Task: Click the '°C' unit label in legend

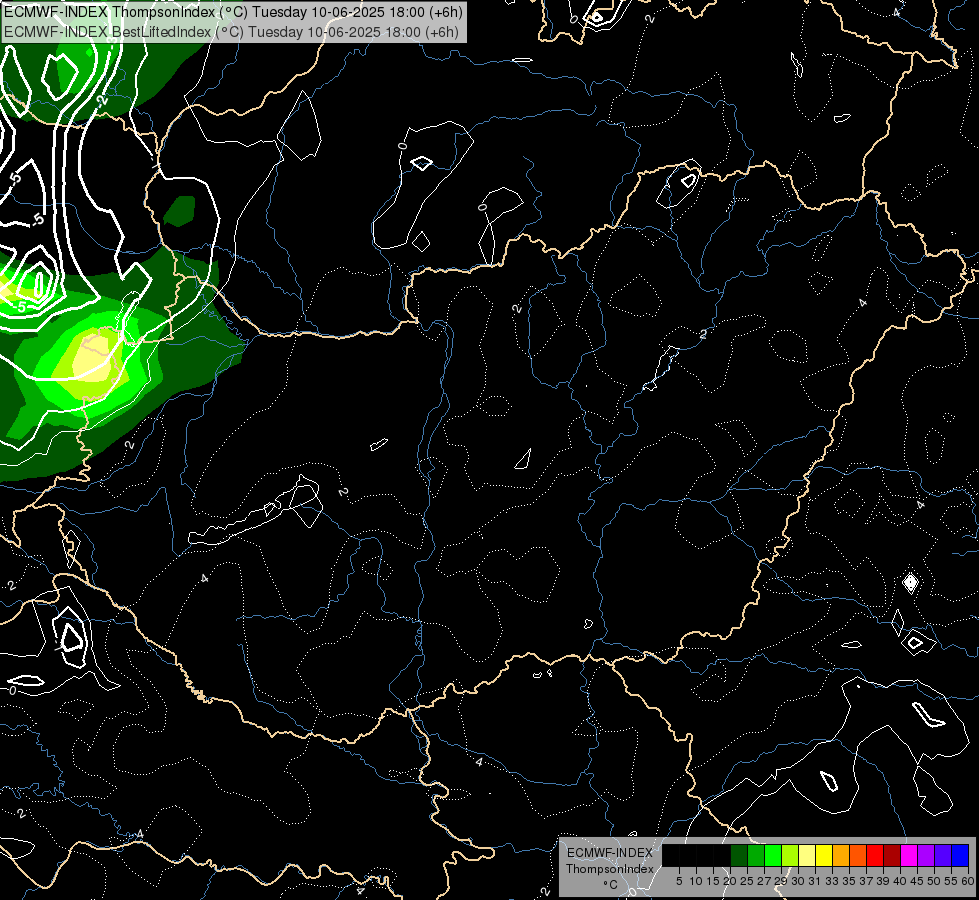Action: (611, 885)
